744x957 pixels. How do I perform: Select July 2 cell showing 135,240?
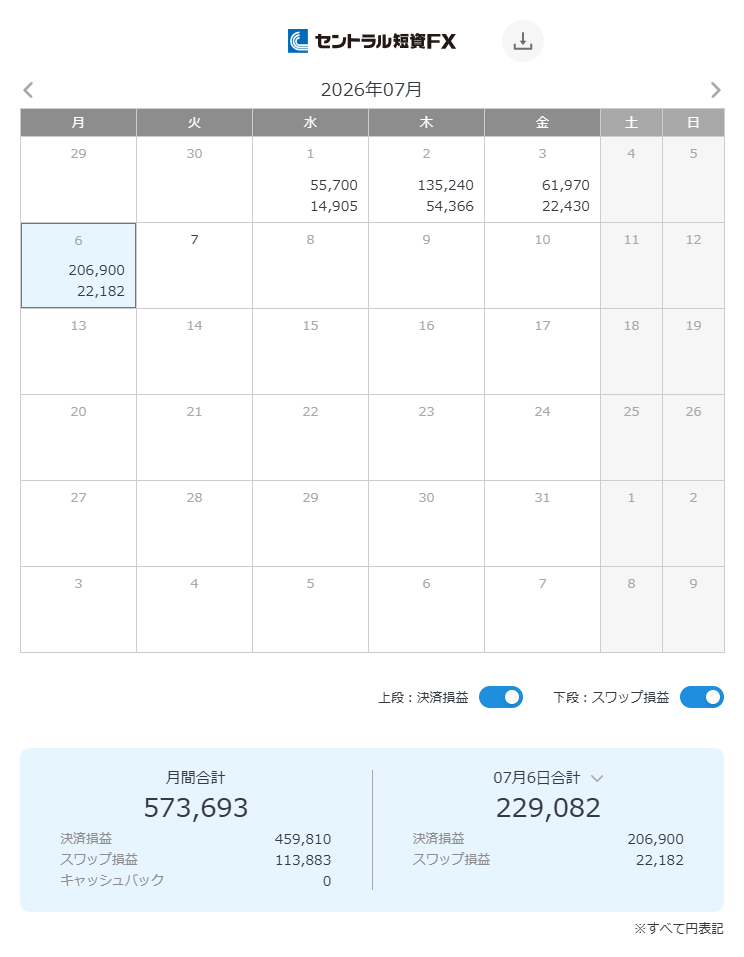click(426, 179)
